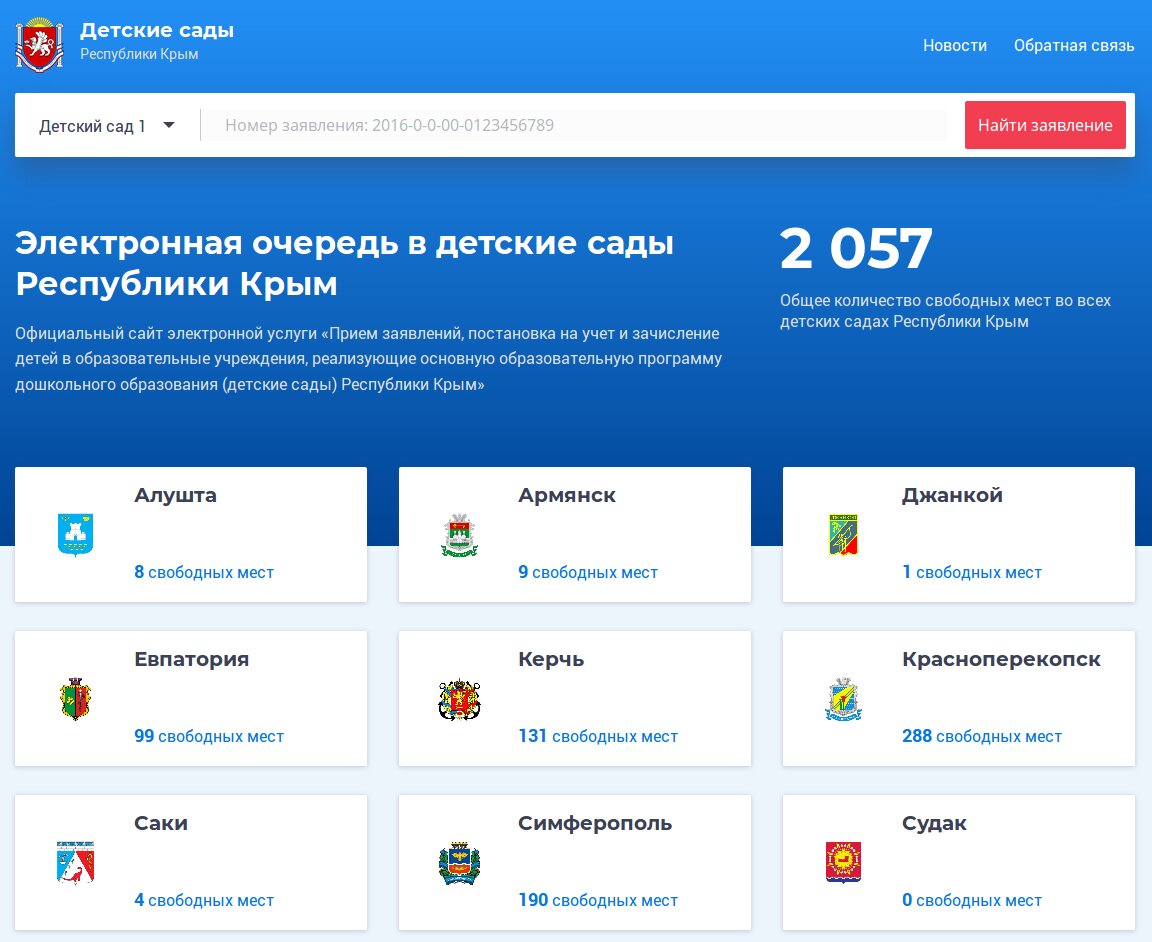
Task: Click the Alushta city emblem
Action: click(75, 534)
